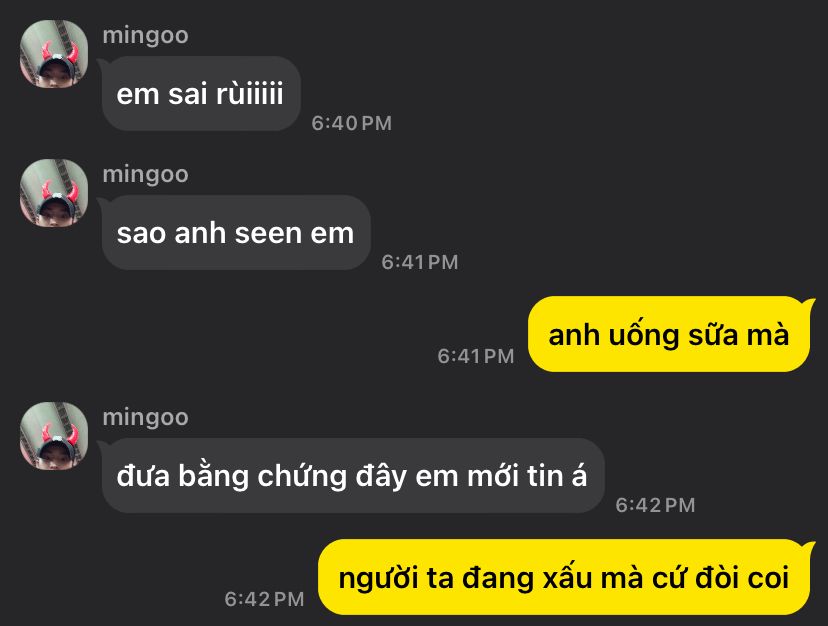Tap the 6:40 PM timestamp
The image size is (828, 626).
pyautogui.click(x=352, y=123)
